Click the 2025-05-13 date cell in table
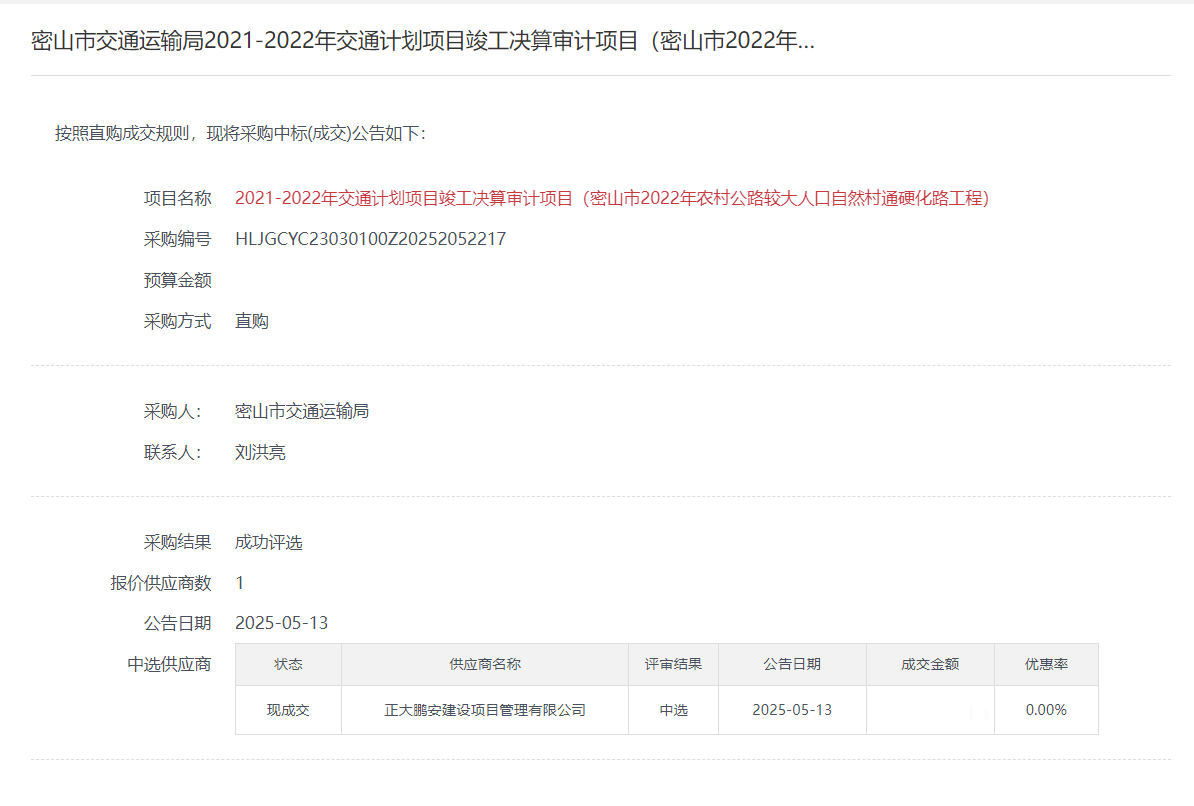This screenshot has height=806, width=1194. (x=792, y=710)
